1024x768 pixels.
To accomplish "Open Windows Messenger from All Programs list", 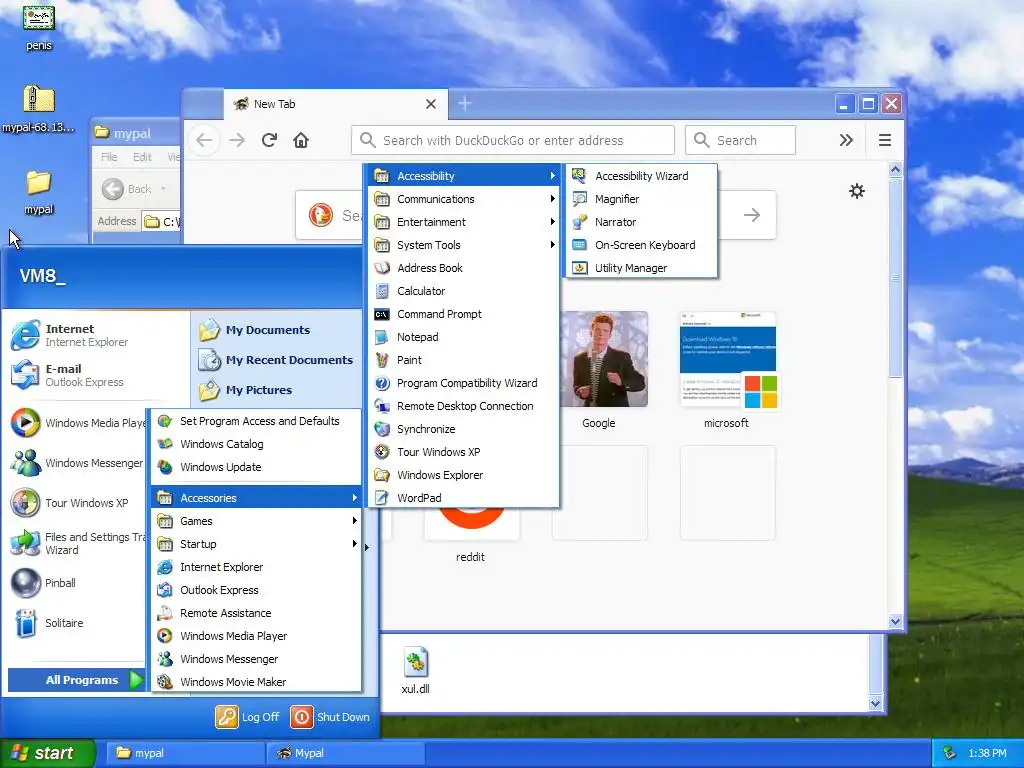I will [257, 659].
